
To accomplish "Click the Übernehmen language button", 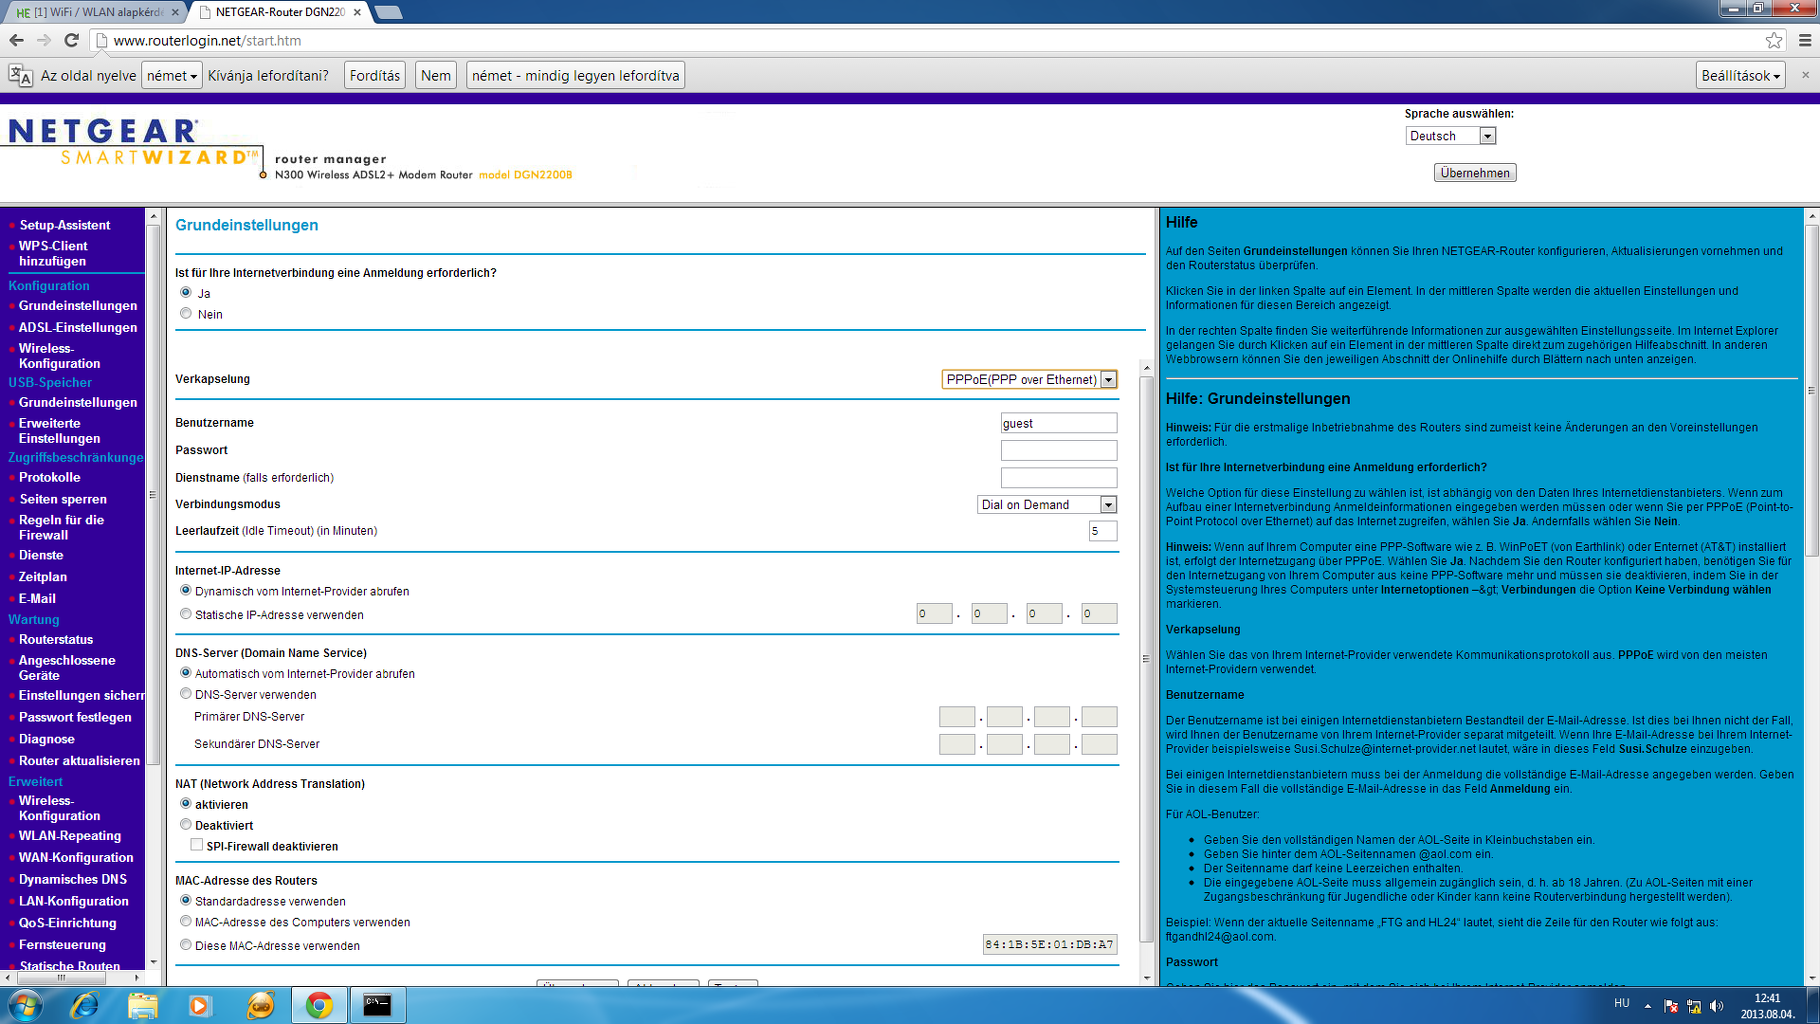I will (1475, 173).
